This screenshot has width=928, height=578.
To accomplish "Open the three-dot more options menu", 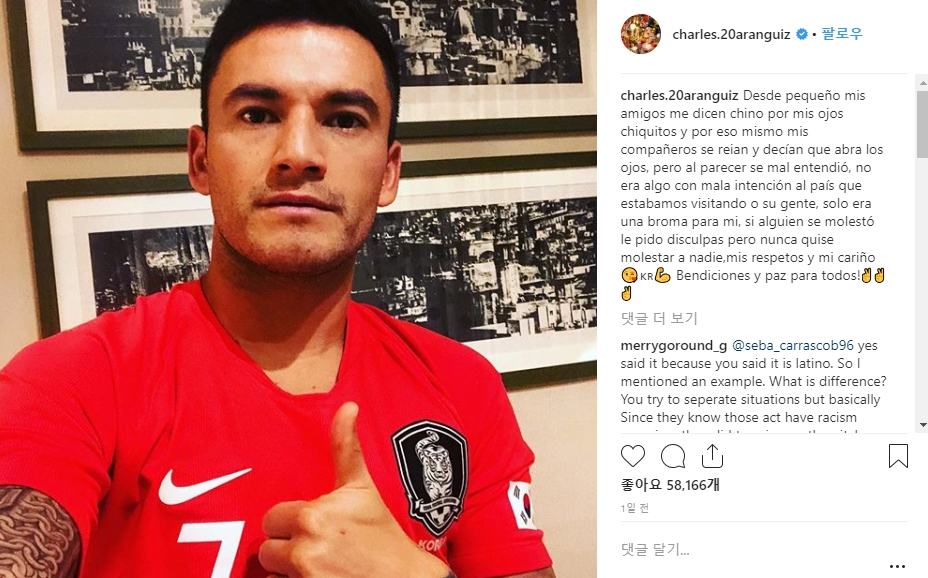I will point(897,566).
